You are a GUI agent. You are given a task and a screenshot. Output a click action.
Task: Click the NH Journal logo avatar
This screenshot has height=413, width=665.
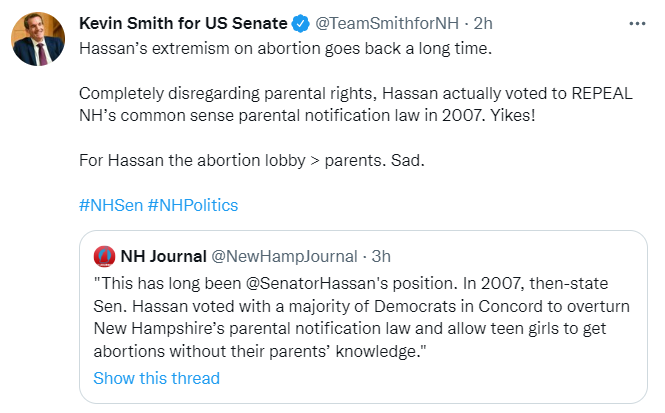pyautogui.click(x=104, y=254)
